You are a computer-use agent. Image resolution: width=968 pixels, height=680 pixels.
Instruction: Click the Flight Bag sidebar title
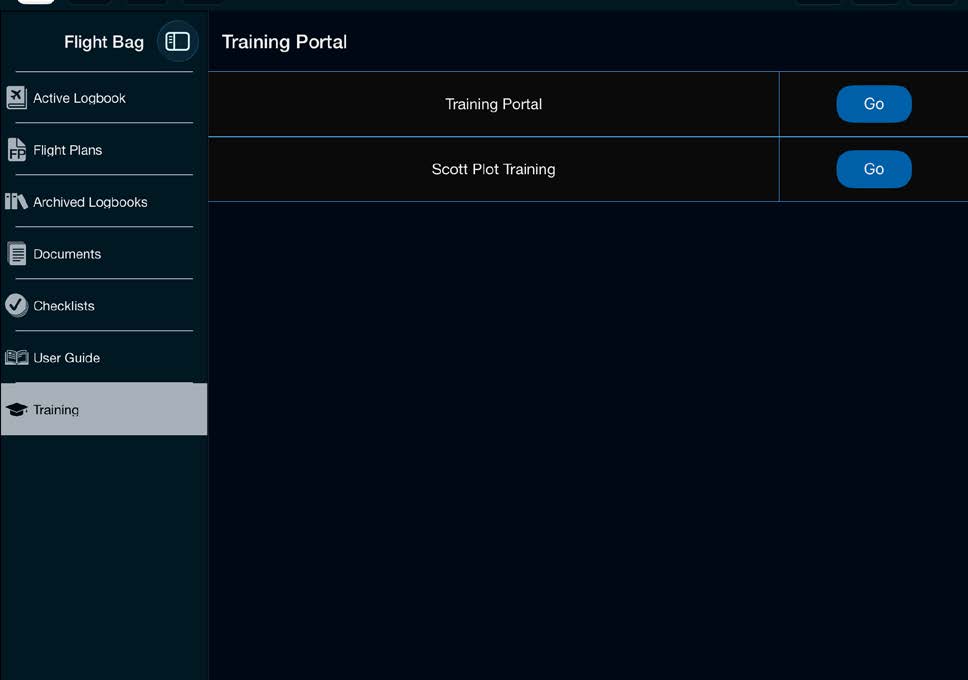coord(104,42)
